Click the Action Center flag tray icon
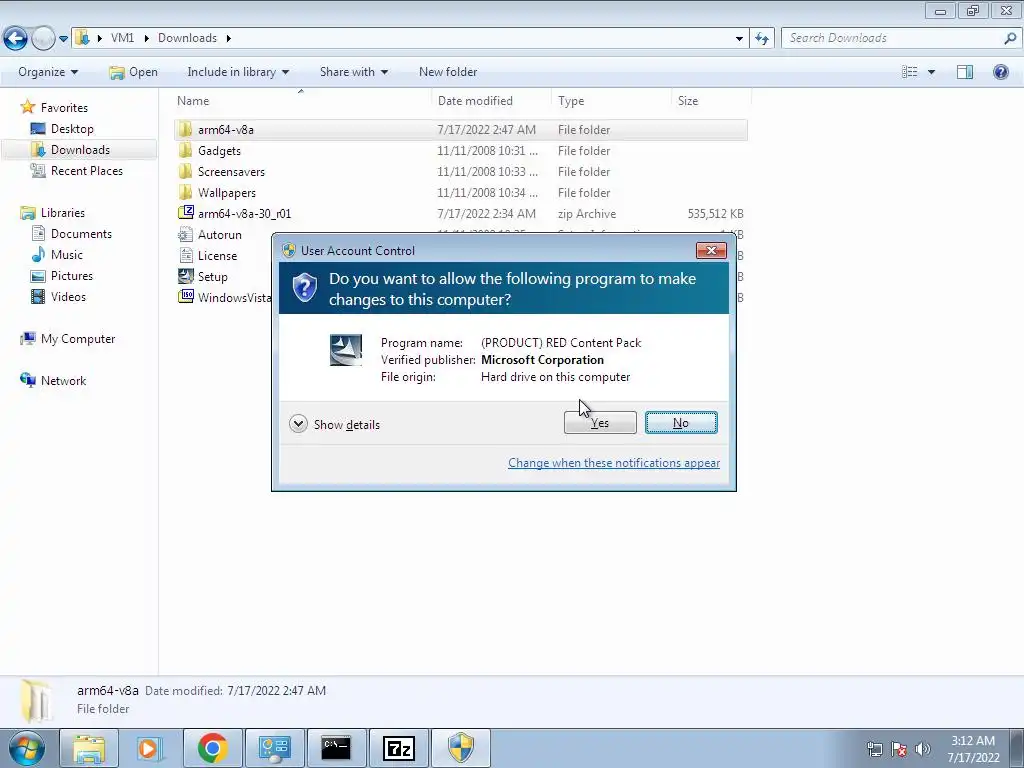1024x768 pixels. (899, 748)
